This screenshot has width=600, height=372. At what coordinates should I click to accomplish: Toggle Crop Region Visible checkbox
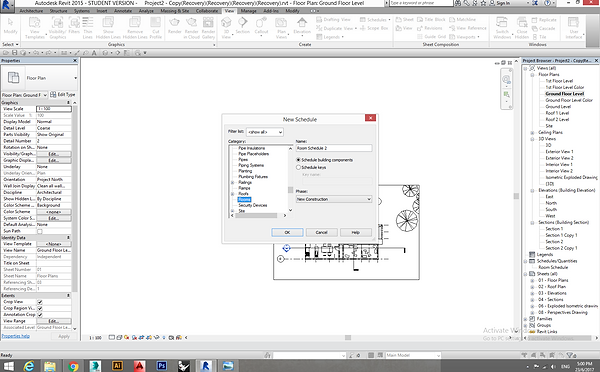pos(40,308)
